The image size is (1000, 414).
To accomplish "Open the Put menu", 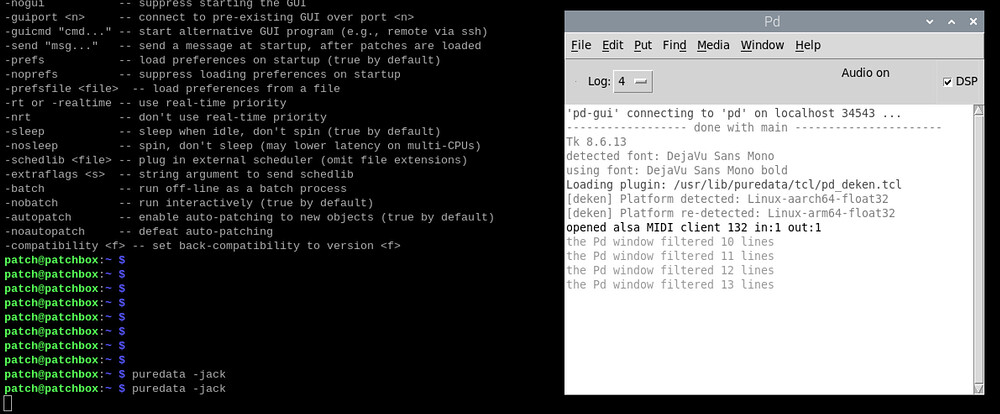I will pos(643,45).
